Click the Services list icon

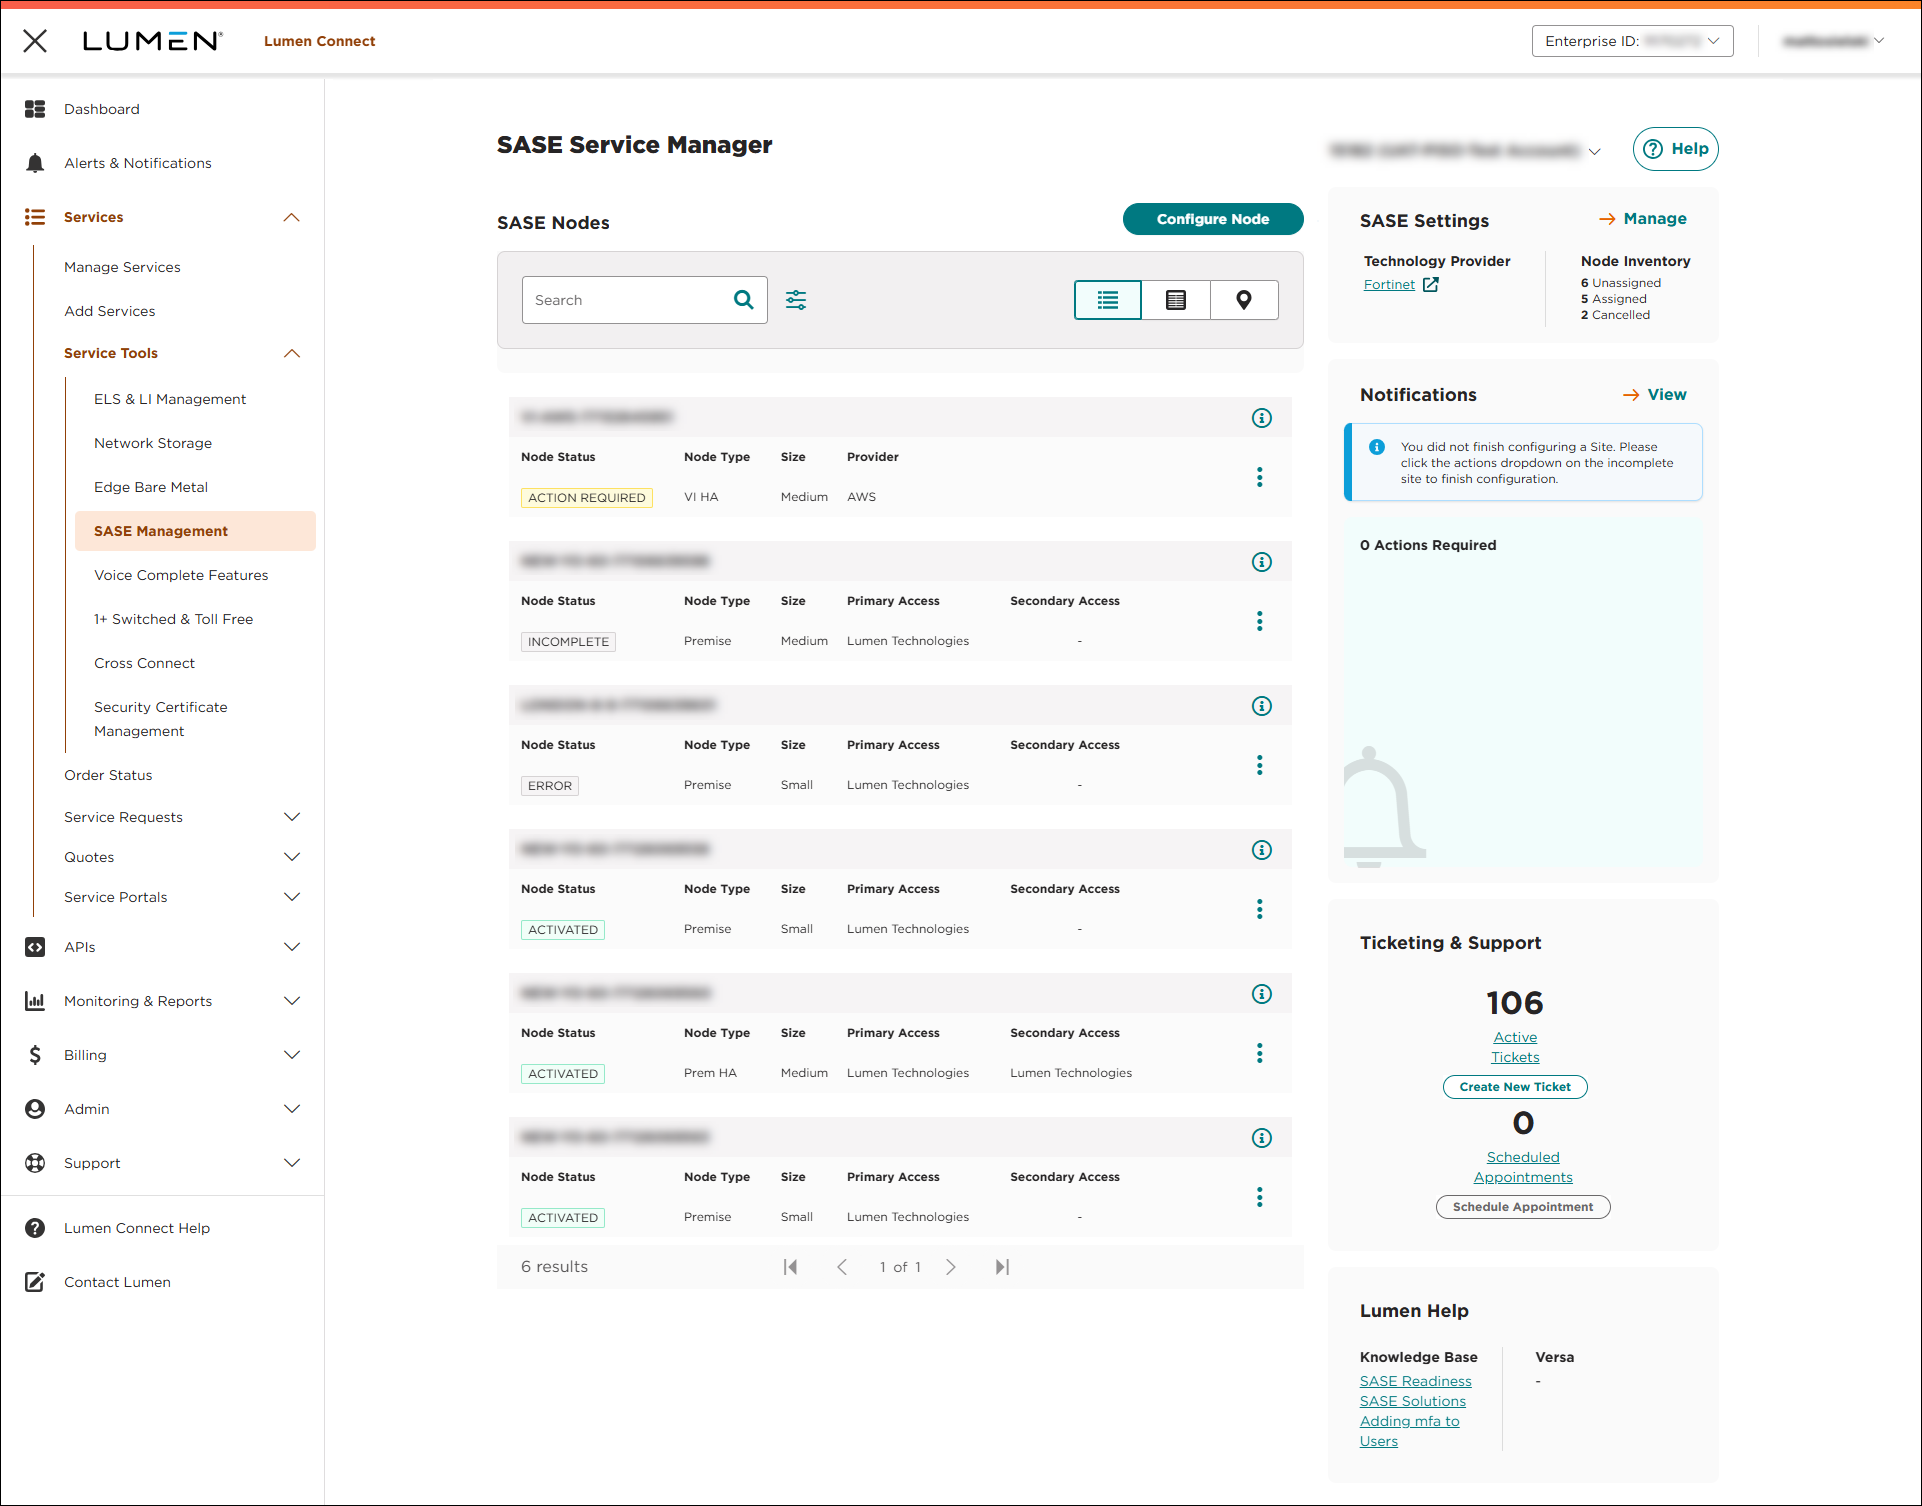35,217
